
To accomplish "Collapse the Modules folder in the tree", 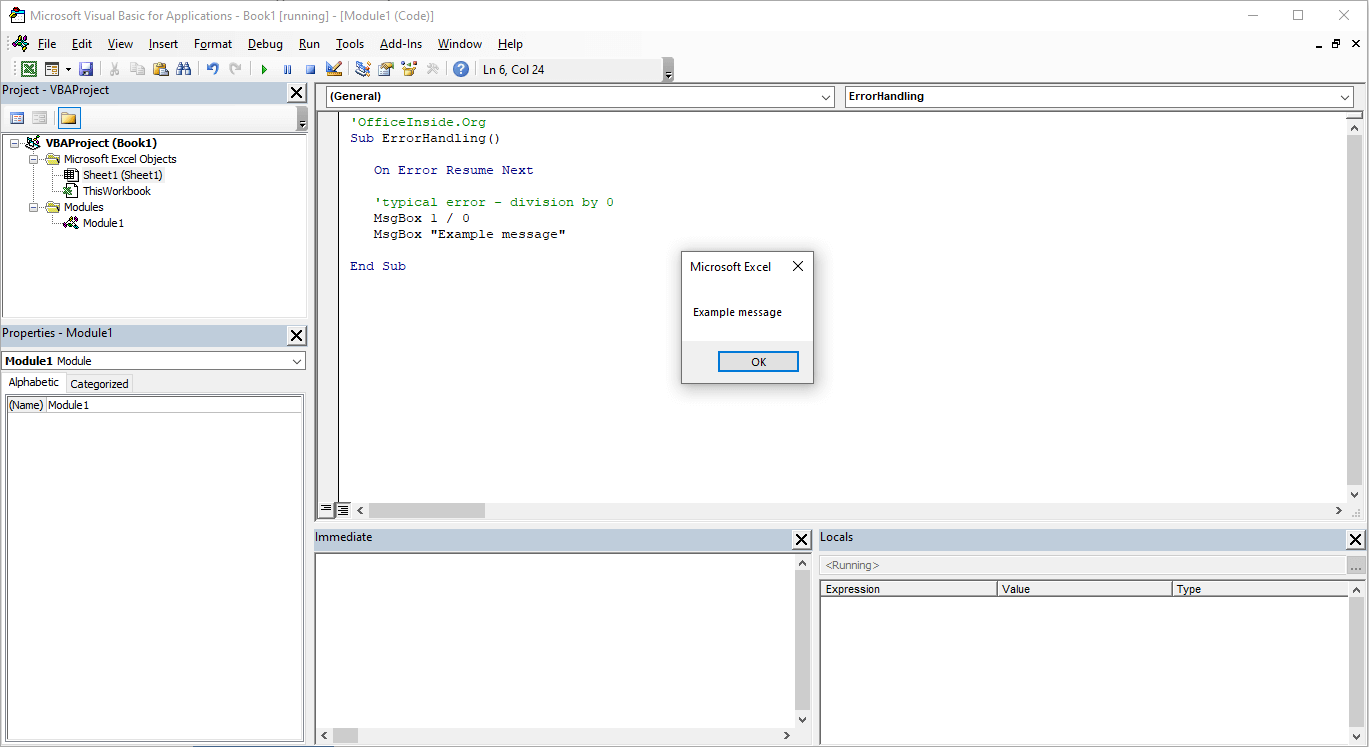I will click(33, 207).
